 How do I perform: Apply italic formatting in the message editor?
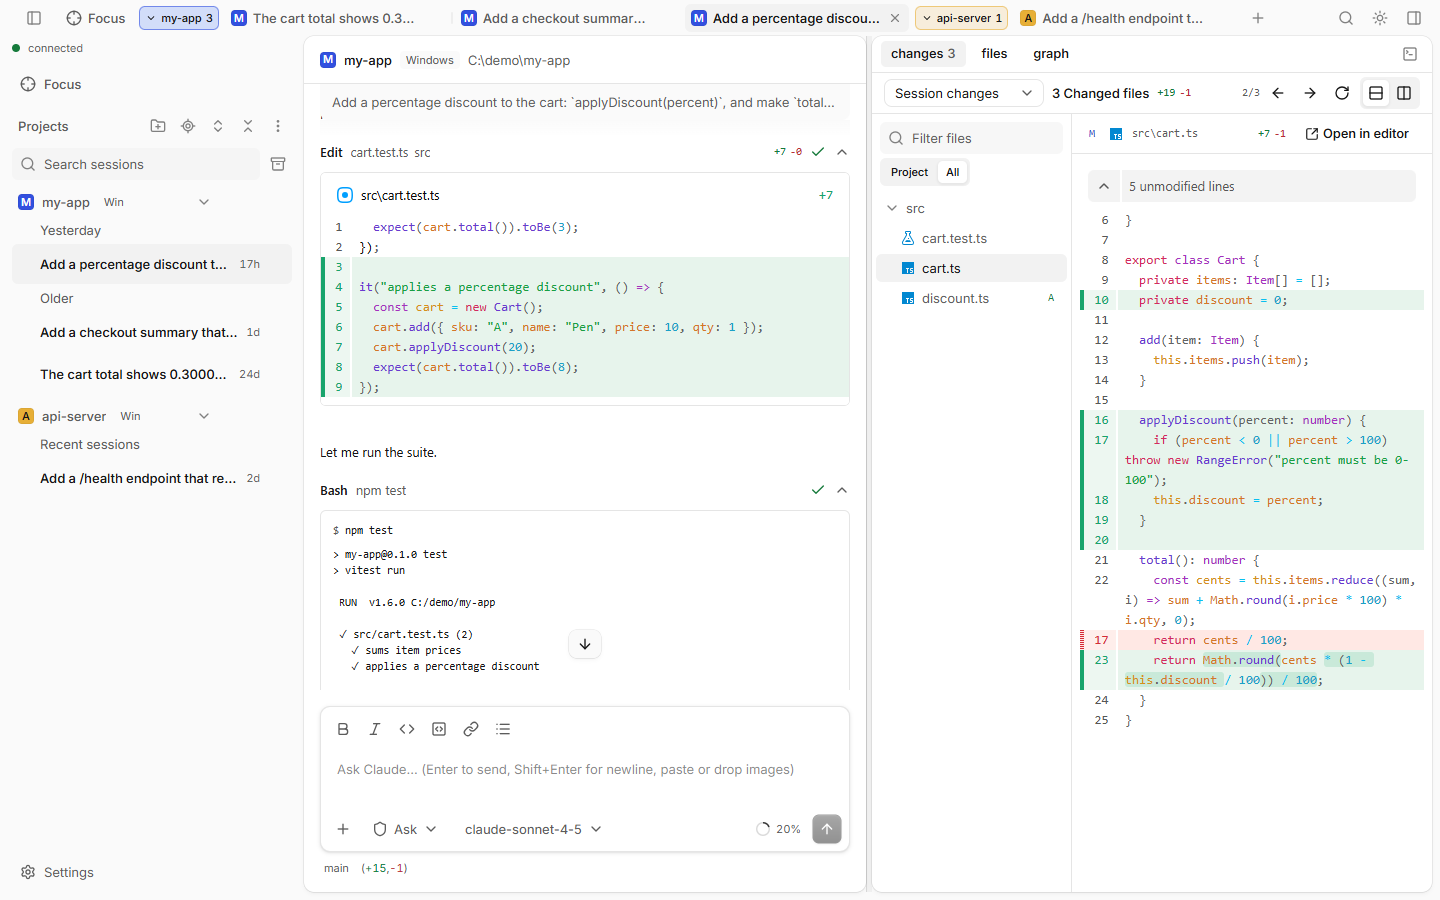coord(375,729)
